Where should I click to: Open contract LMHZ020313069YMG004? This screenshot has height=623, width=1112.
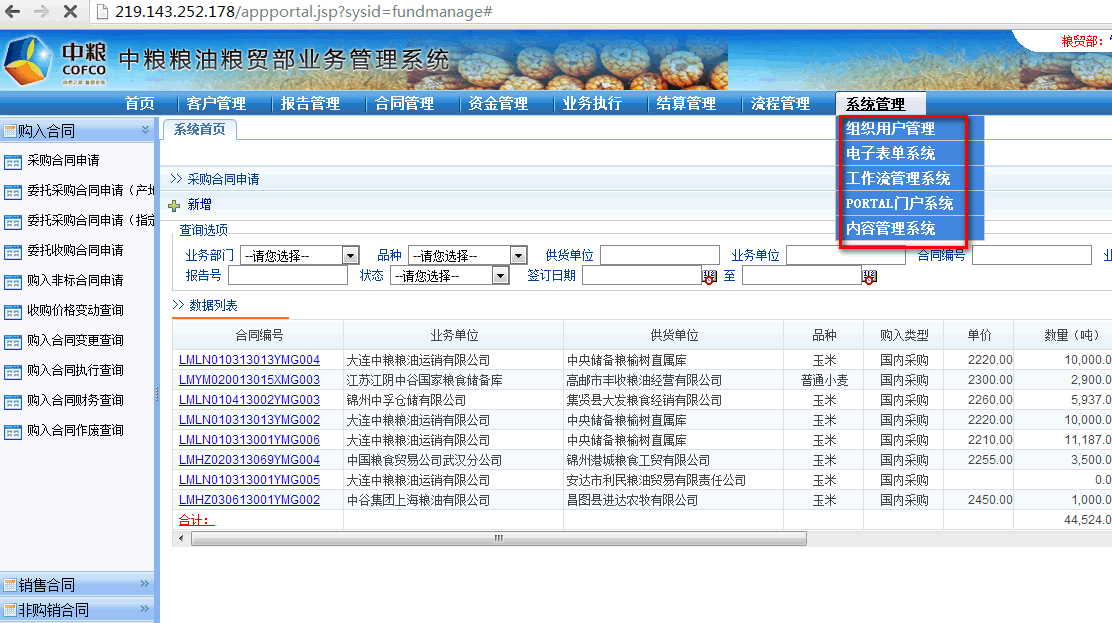[250, 460]
